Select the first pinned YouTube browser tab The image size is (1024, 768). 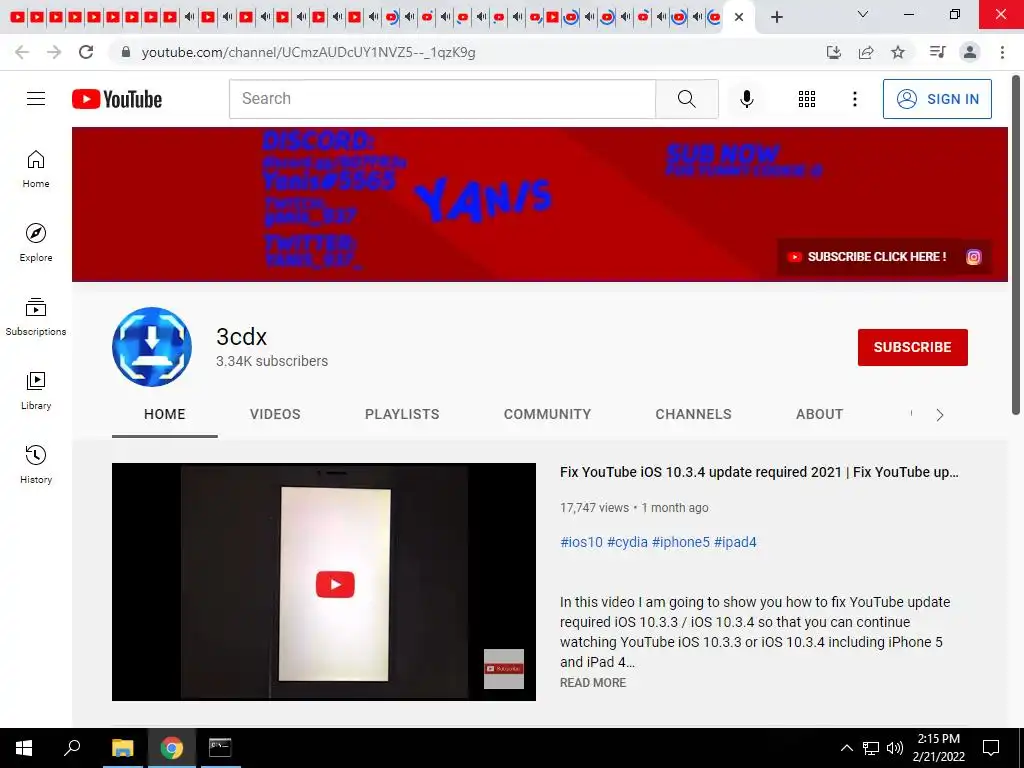tap(18, 17)
